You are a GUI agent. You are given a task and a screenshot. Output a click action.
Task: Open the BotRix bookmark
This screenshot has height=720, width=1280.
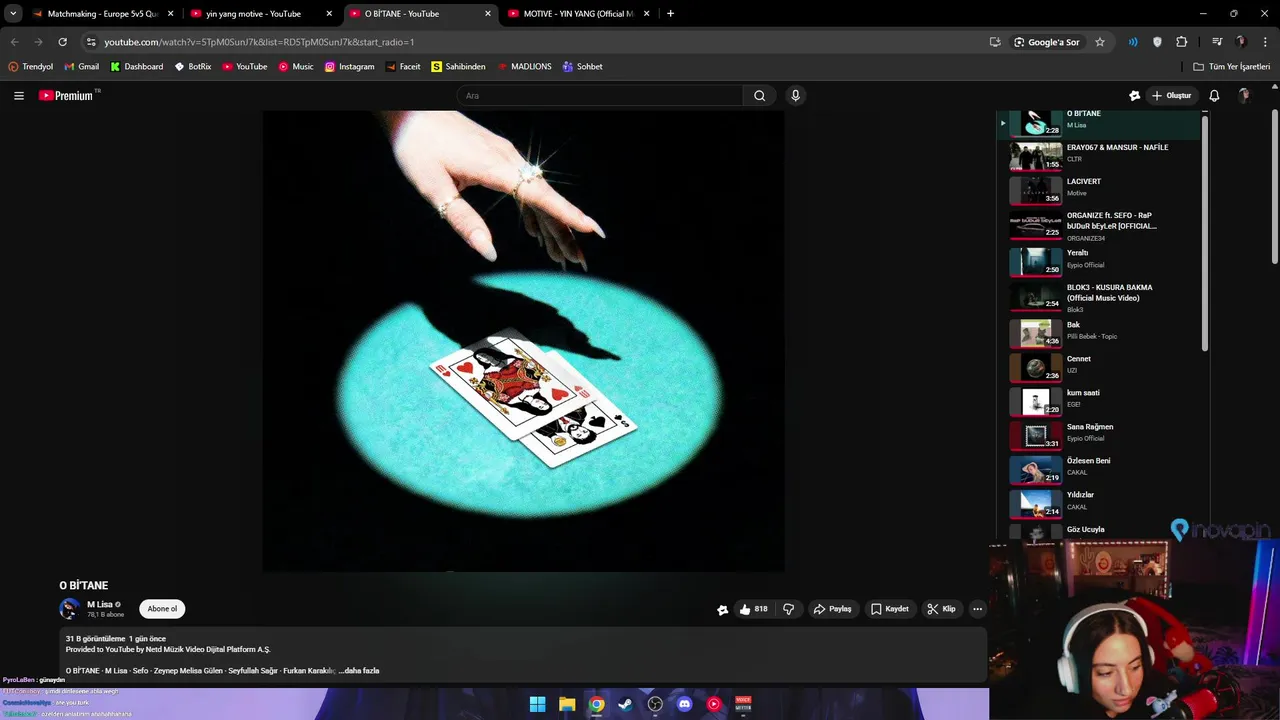192,67
